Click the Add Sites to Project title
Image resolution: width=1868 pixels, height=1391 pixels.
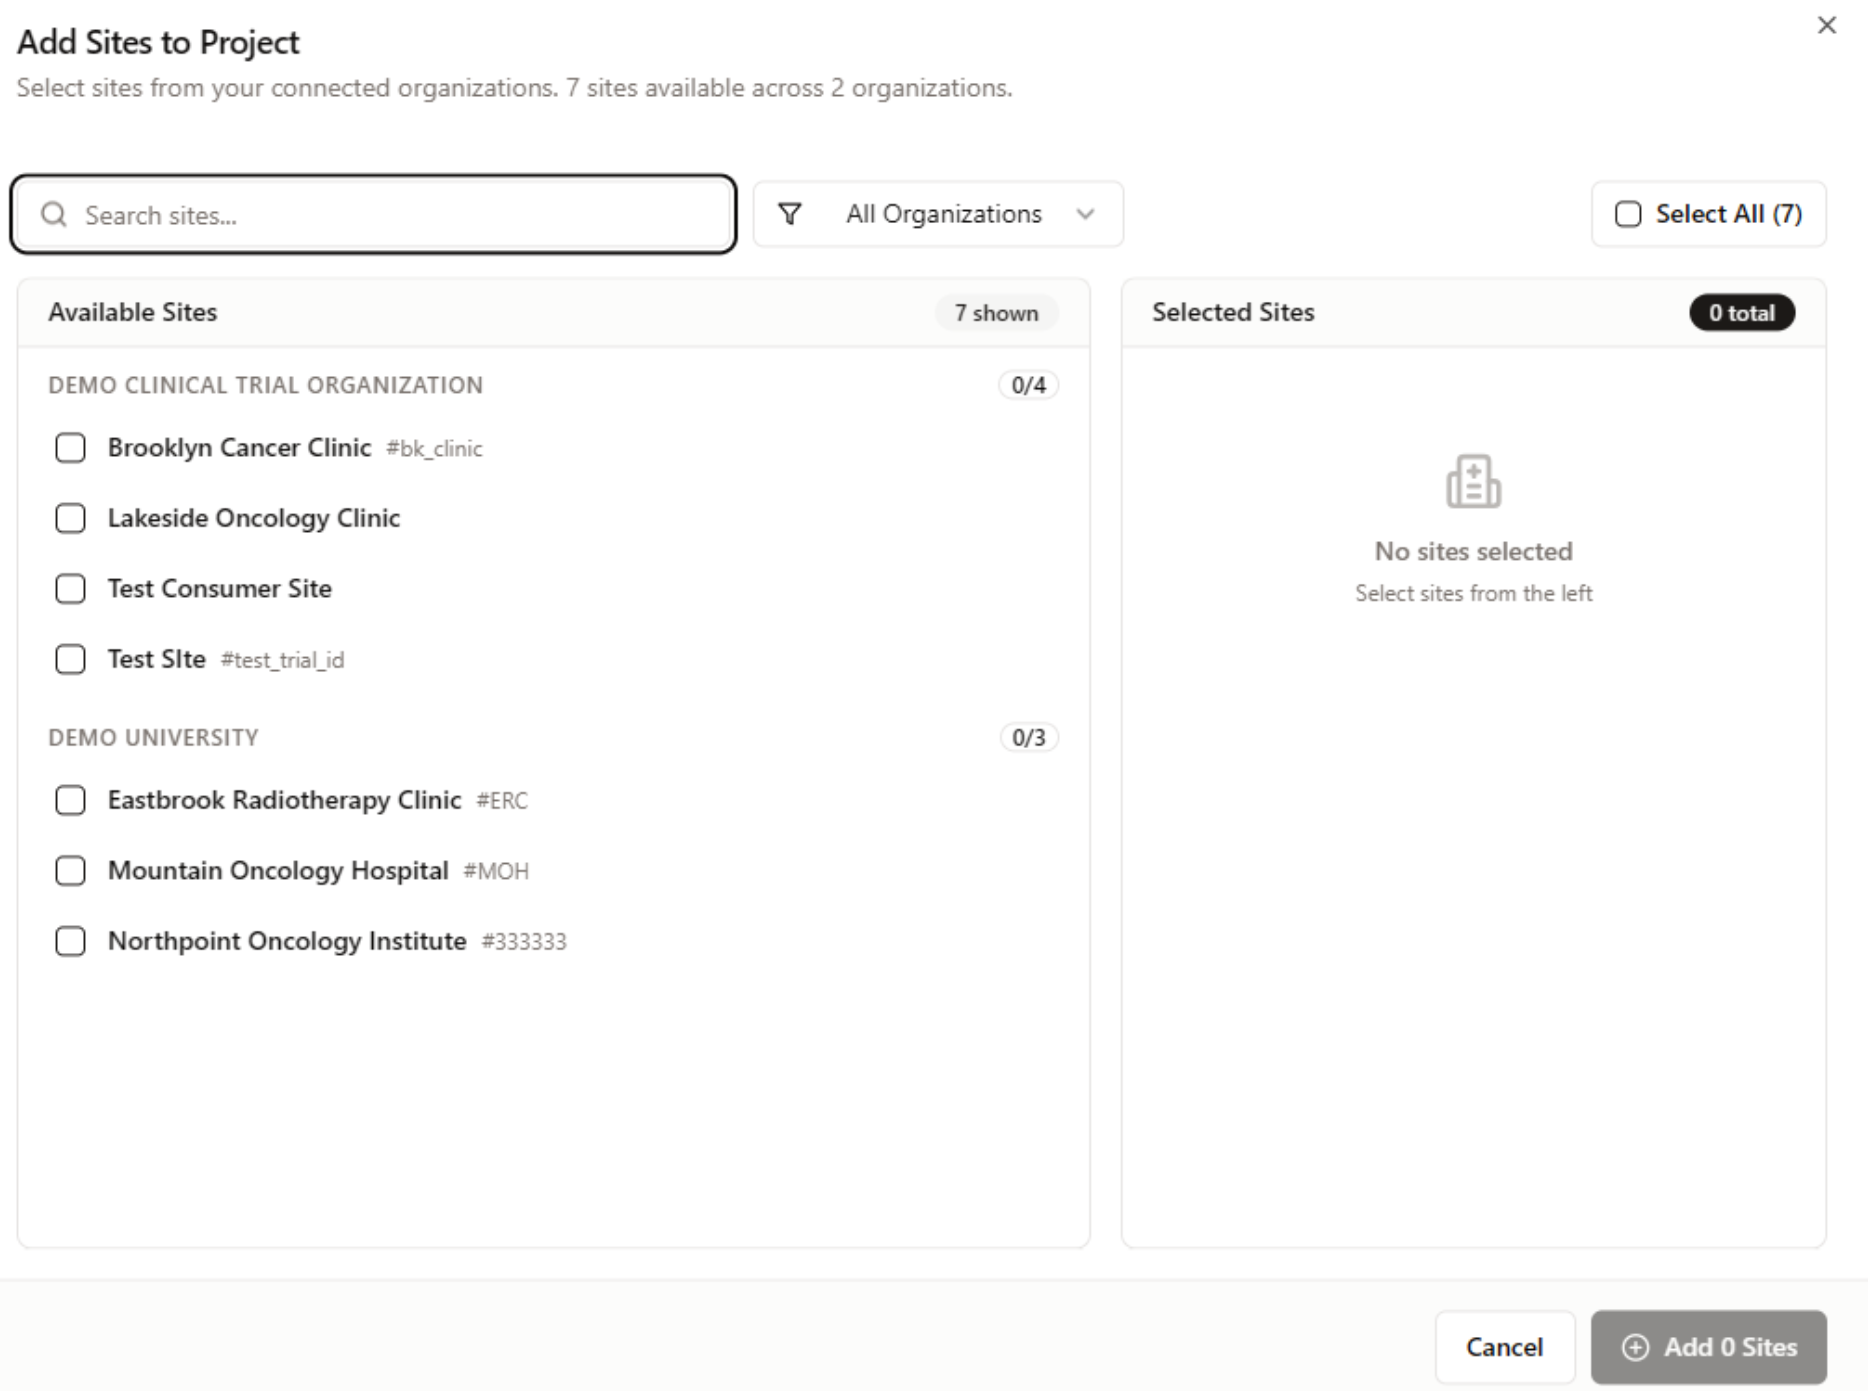pos(158,42)
